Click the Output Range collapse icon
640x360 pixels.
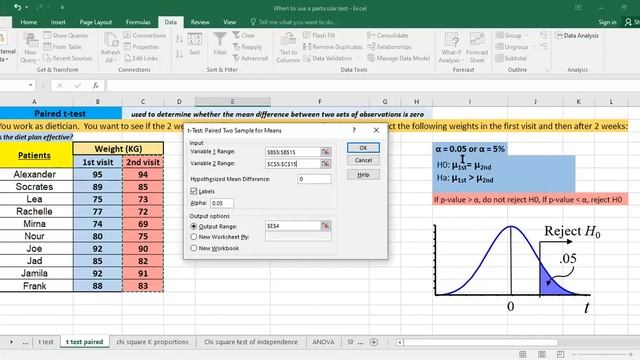click(325, 226)
